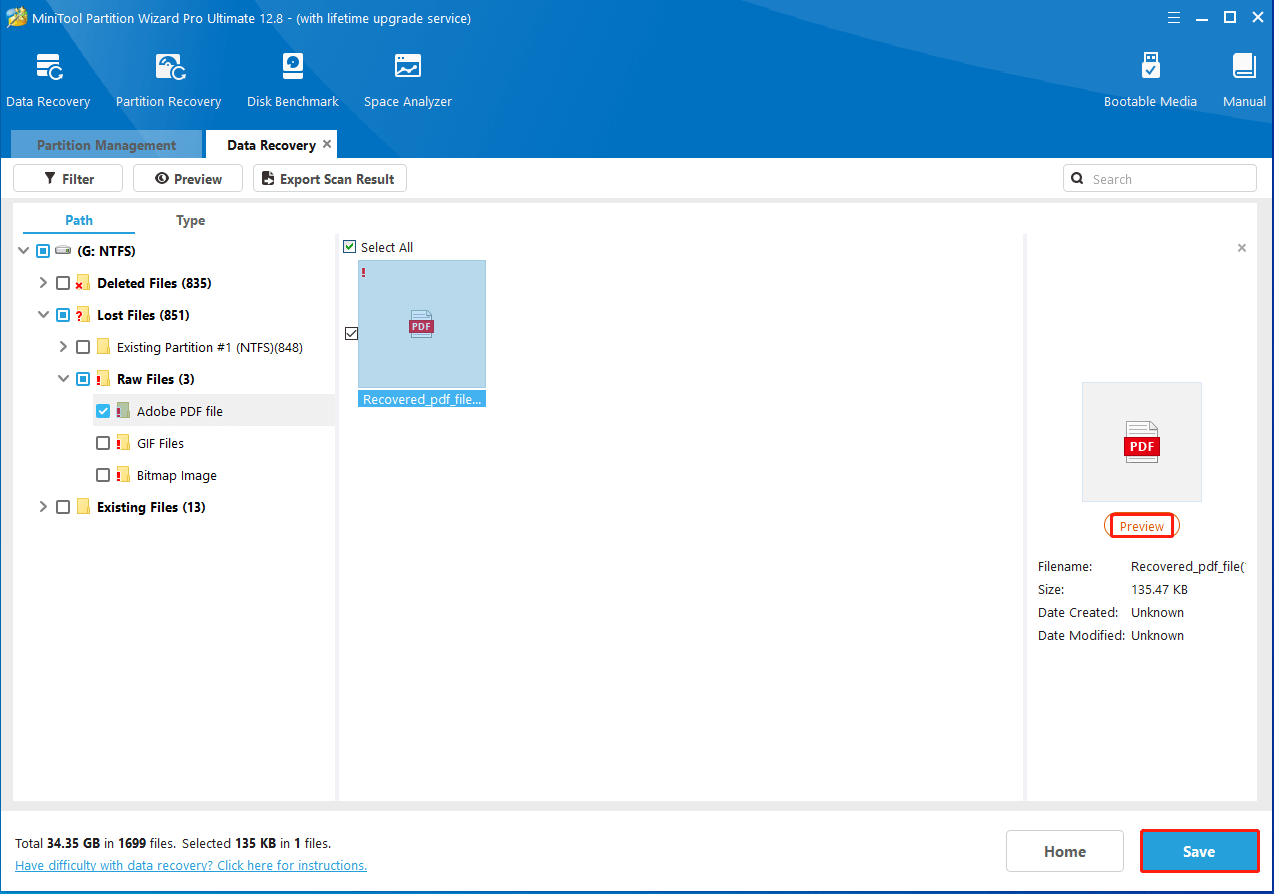
Task: Click the Deleted Files folder icon
Action: (x=83, y=283)
